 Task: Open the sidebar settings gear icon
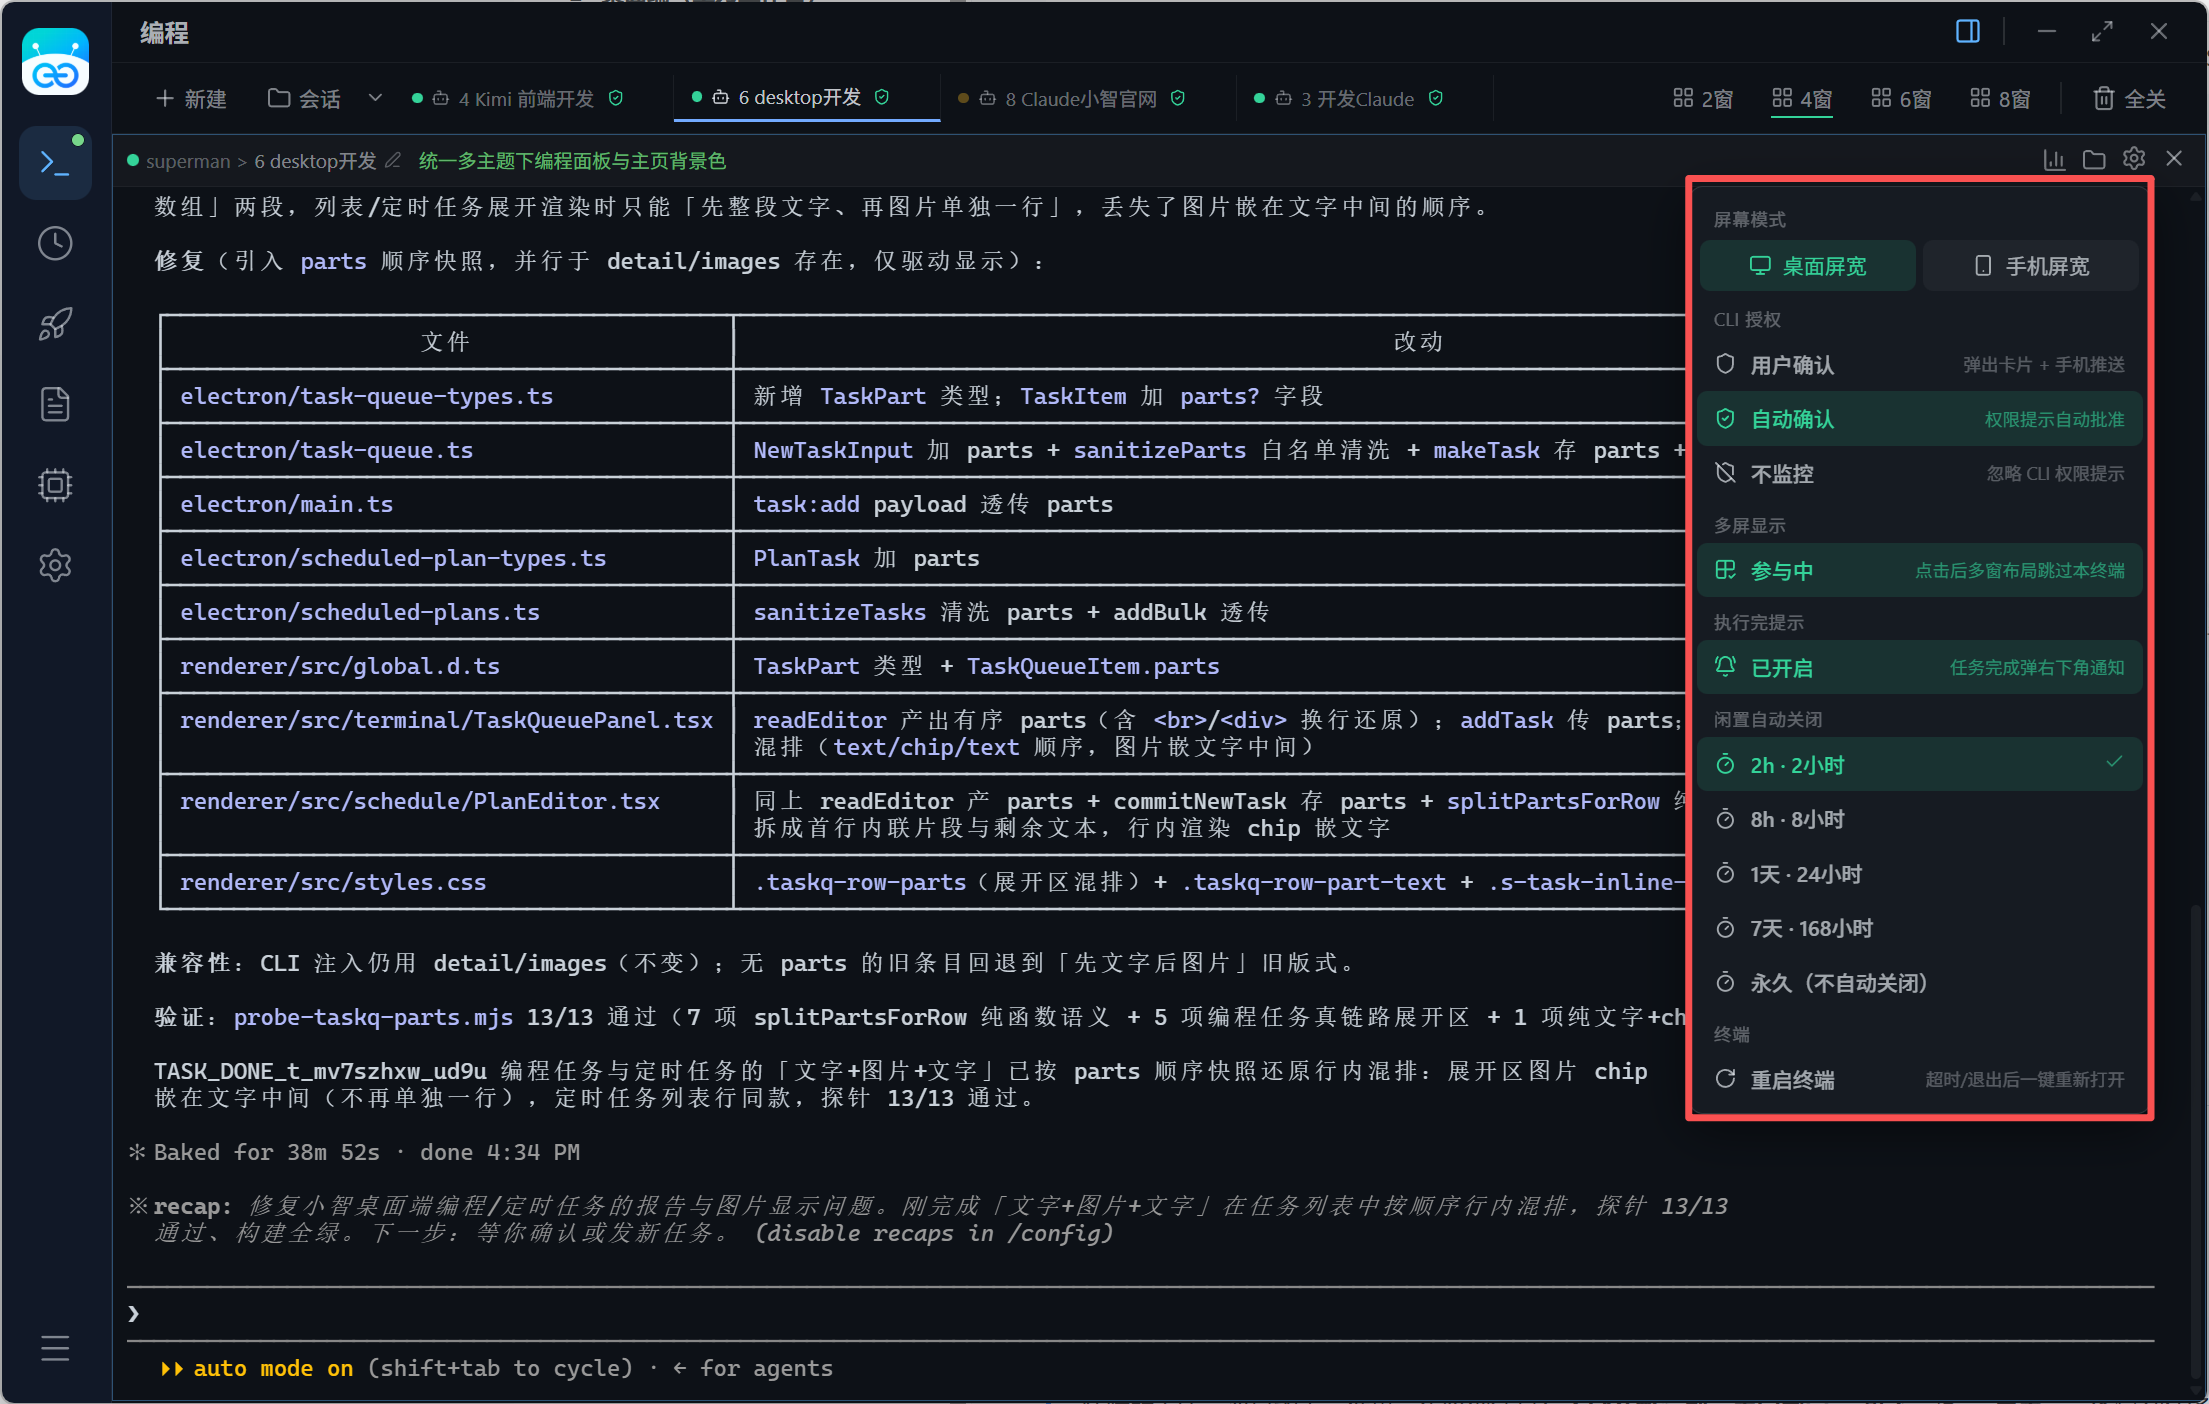coord(55,566)
